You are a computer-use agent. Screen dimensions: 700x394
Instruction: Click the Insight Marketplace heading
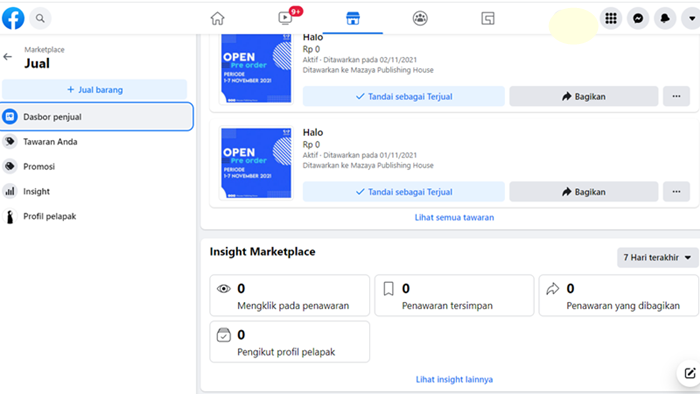tap(262, 252)
